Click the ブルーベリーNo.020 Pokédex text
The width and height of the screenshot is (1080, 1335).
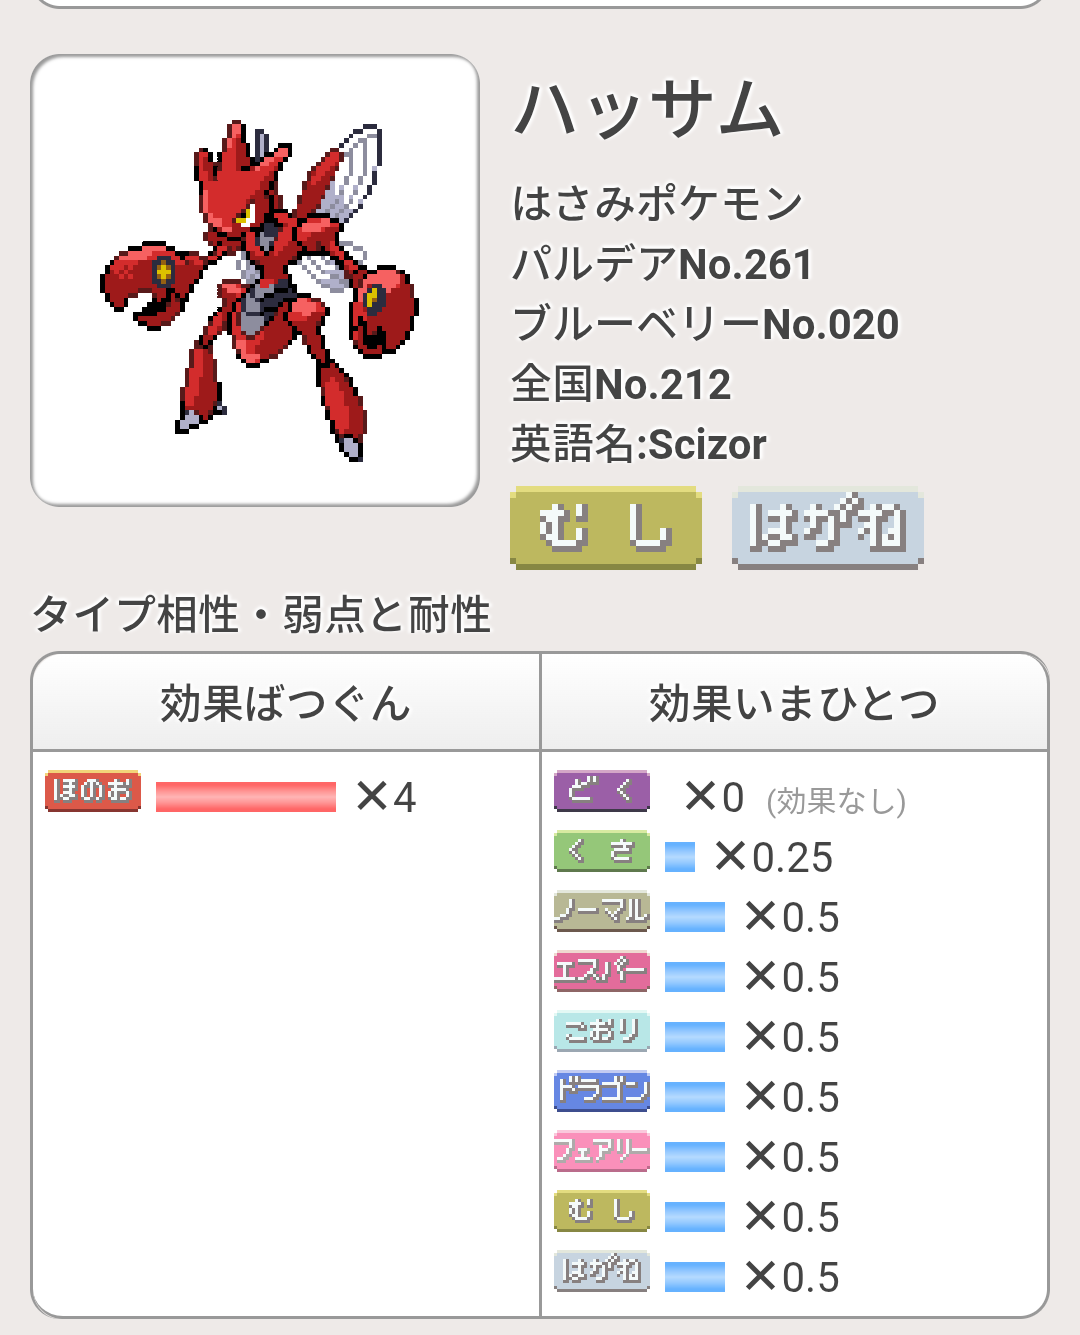coord(705,324)
